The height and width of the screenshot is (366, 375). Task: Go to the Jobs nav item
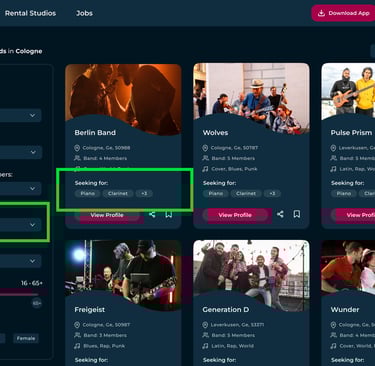[x=84, y=13]
